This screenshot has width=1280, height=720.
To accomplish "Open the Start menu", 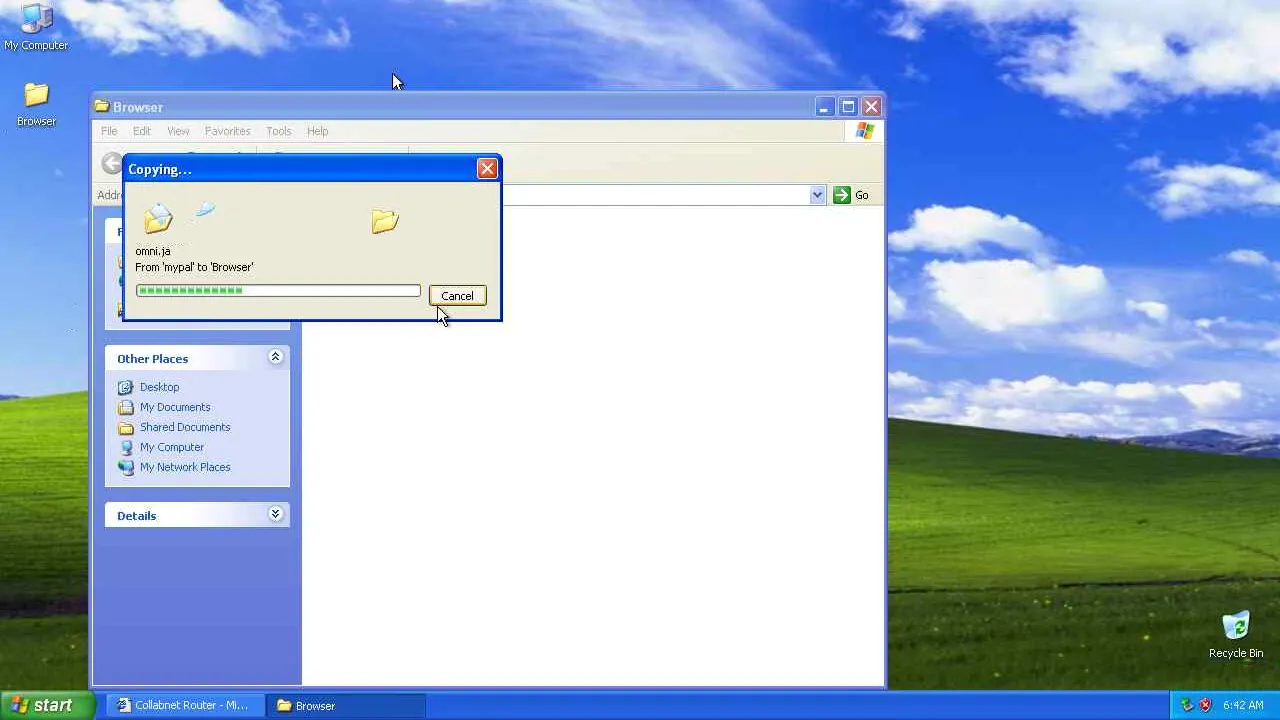I will click(47, 705).
